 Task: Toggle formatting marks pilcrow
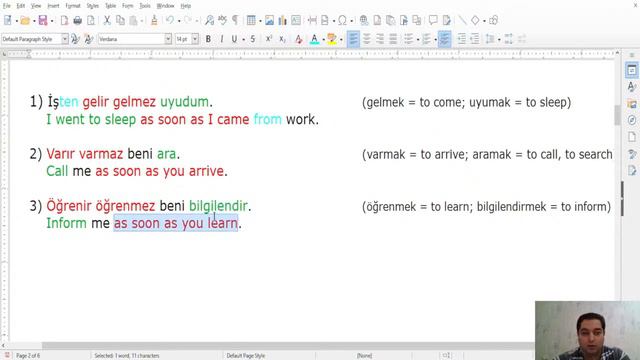(236, 20)
